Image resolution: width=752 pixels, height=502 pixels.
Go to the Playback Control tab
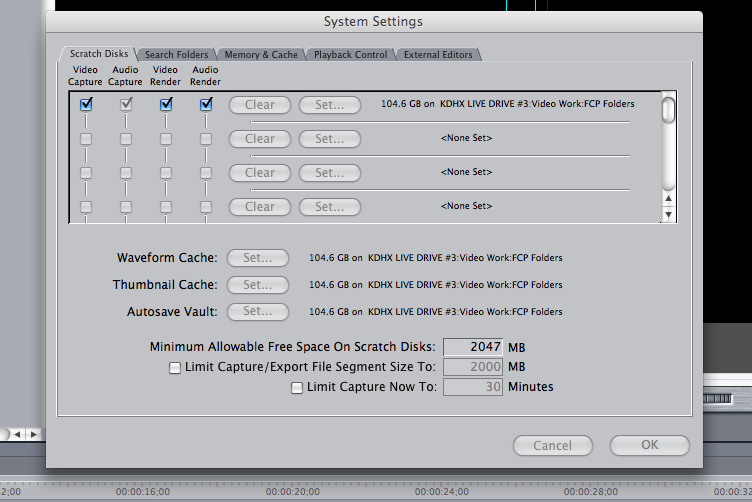(350, 54)
